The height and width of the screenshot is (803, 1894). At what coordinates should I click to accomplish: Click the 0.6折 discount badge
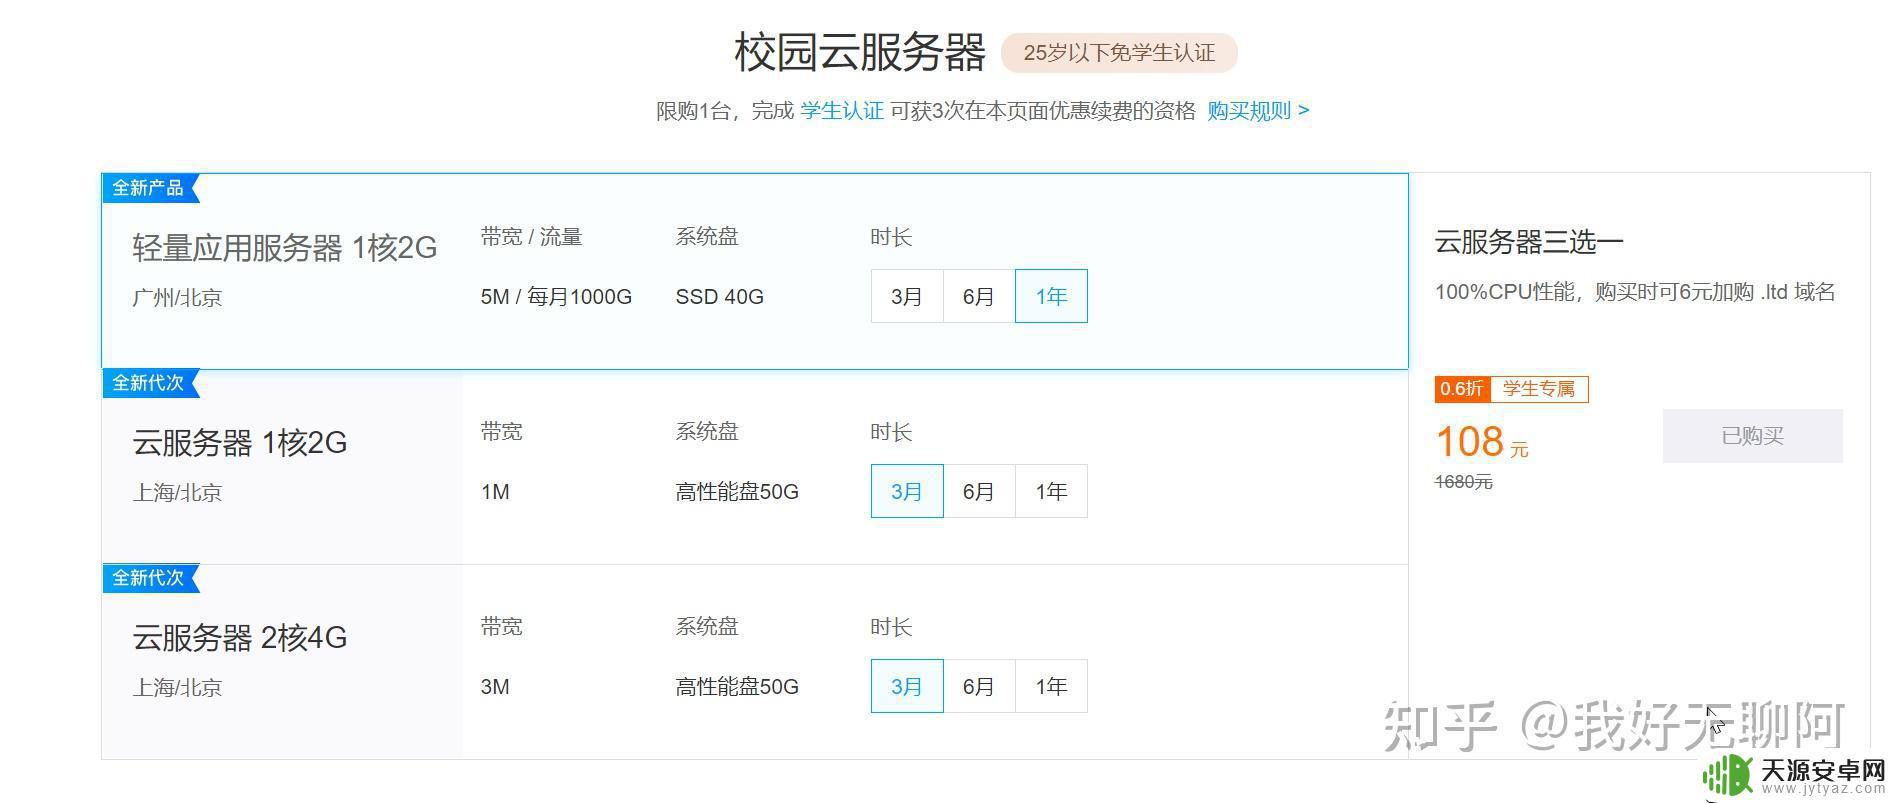tap(1462, 389)
